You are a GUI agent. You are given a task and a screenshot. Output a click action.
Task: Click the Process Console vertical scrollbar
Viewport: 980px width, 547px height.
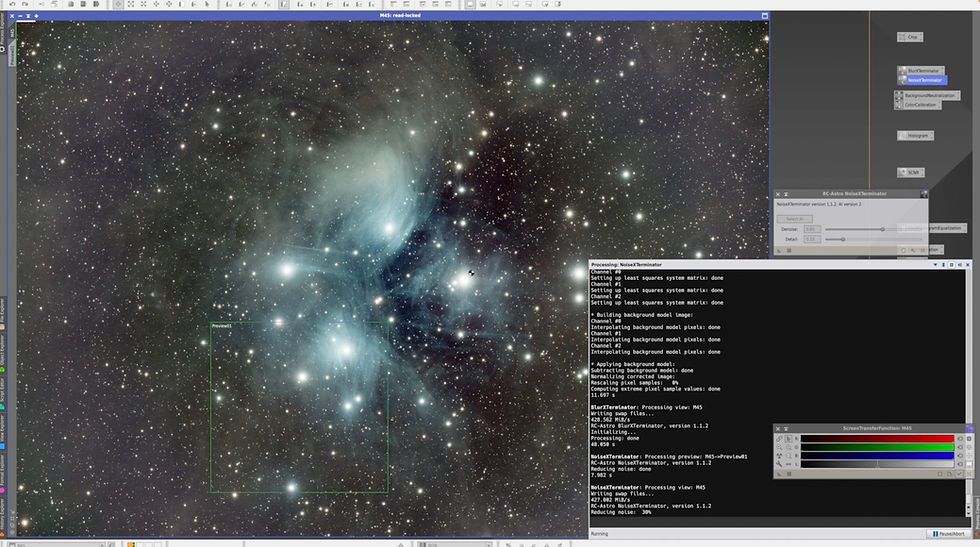click(x=969, y=394)
